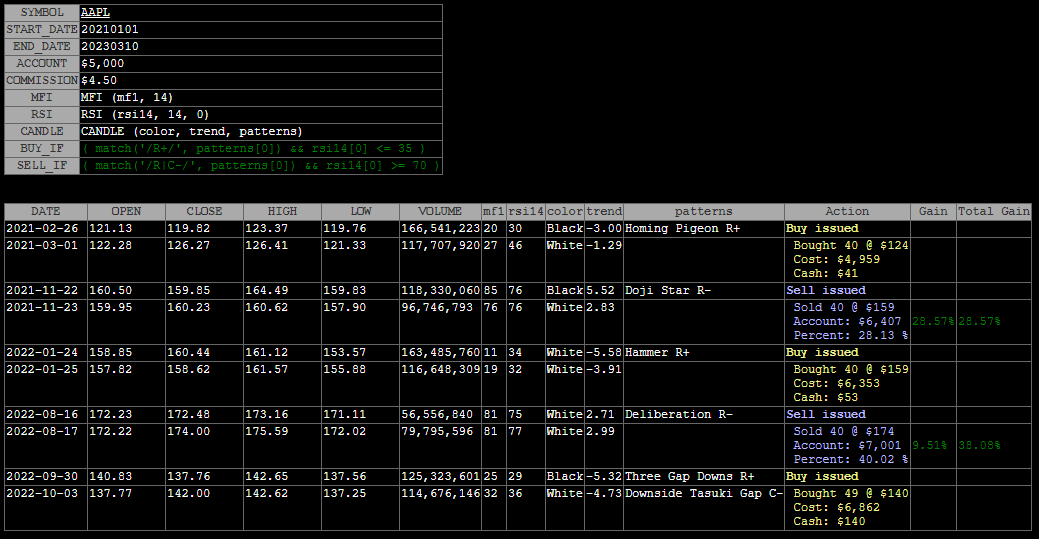Click the 38.08% total gain value

(979, 446)
